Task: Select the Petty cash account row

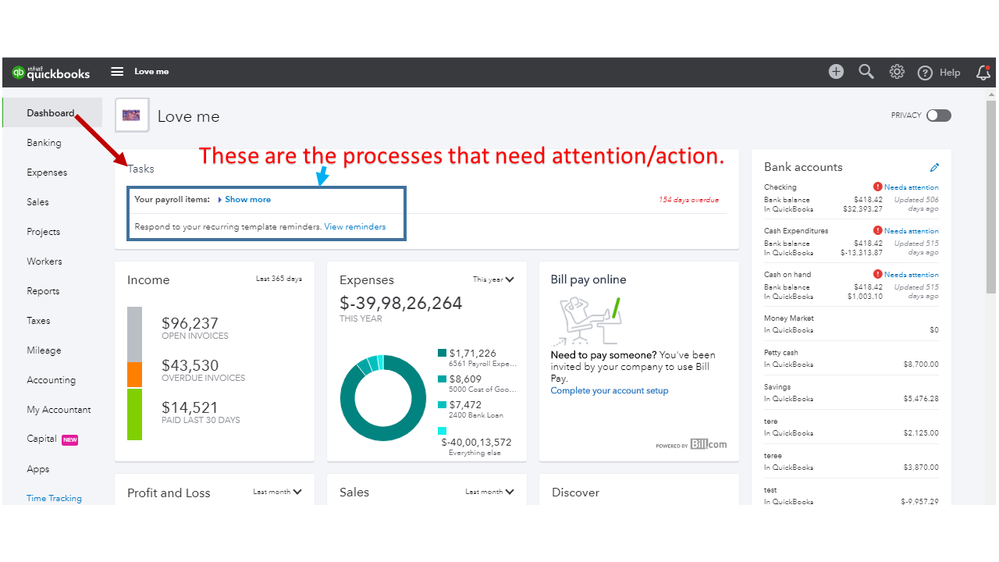Action: 851,358
